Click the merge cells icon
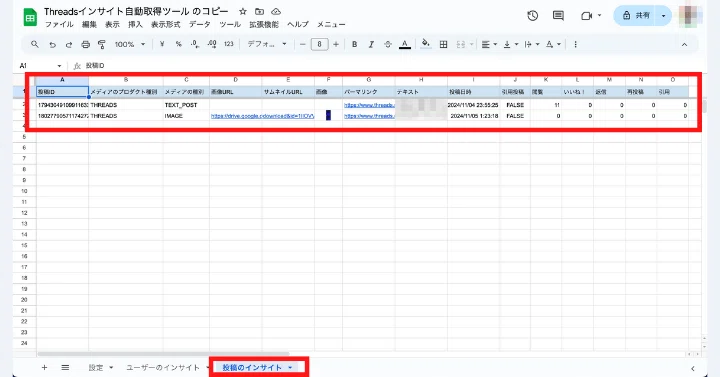This screenshot has height=377, width=720. [x=461, y=44]
